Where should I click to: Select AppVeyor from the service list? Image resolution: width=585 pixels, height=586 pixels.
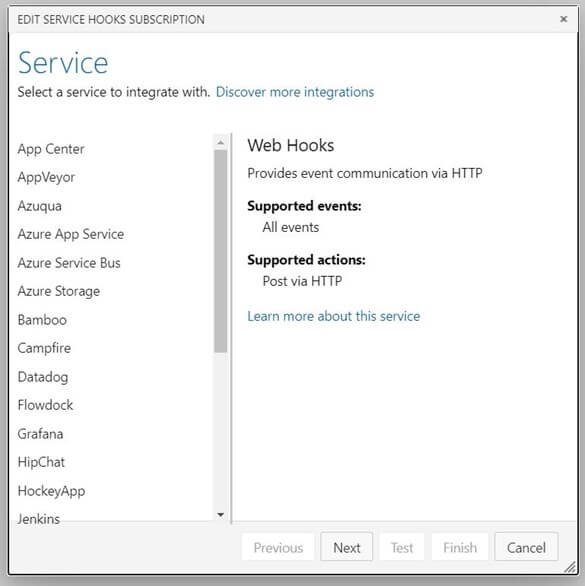point(46,178)
